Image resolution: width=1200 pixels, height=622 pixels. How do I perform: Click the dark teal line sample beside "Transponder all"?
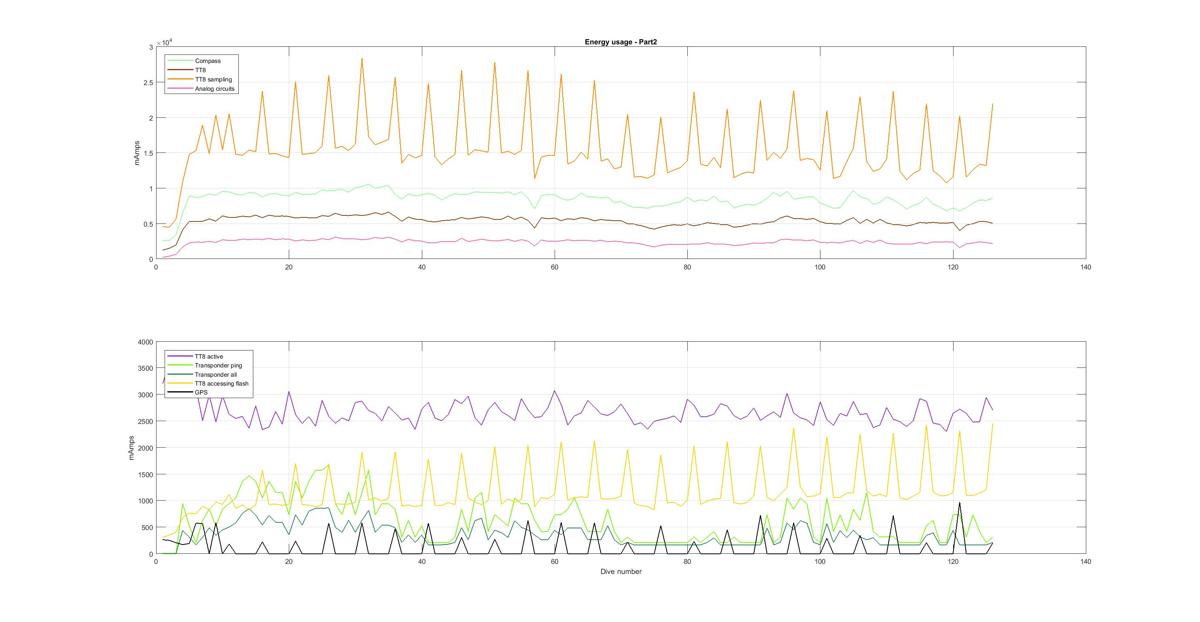tap(180, 374)
